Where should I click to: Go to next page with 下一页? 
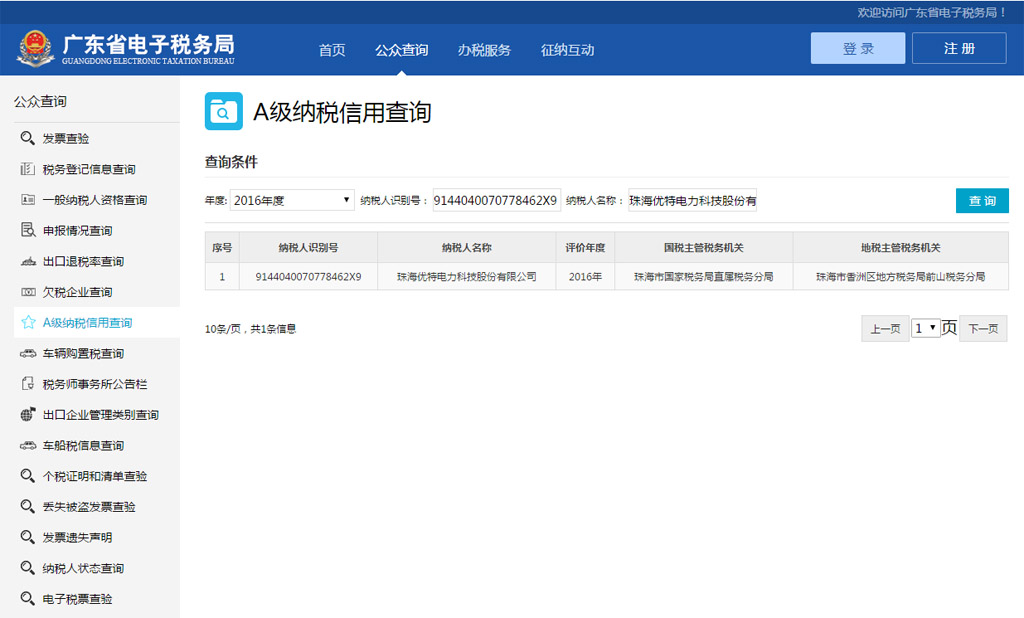click(x=983, y=328)
